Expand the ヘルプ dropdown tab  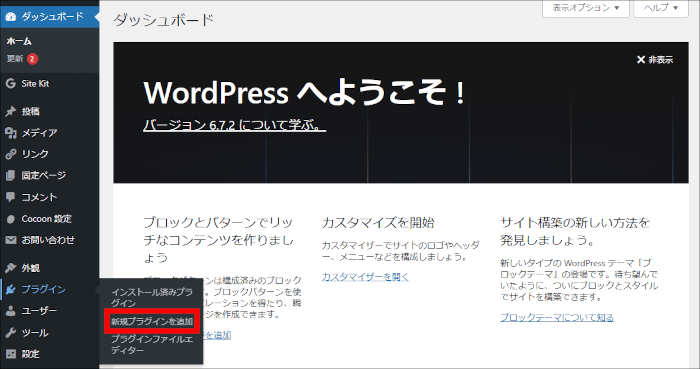pyautogui.click(x=661, y=8)
